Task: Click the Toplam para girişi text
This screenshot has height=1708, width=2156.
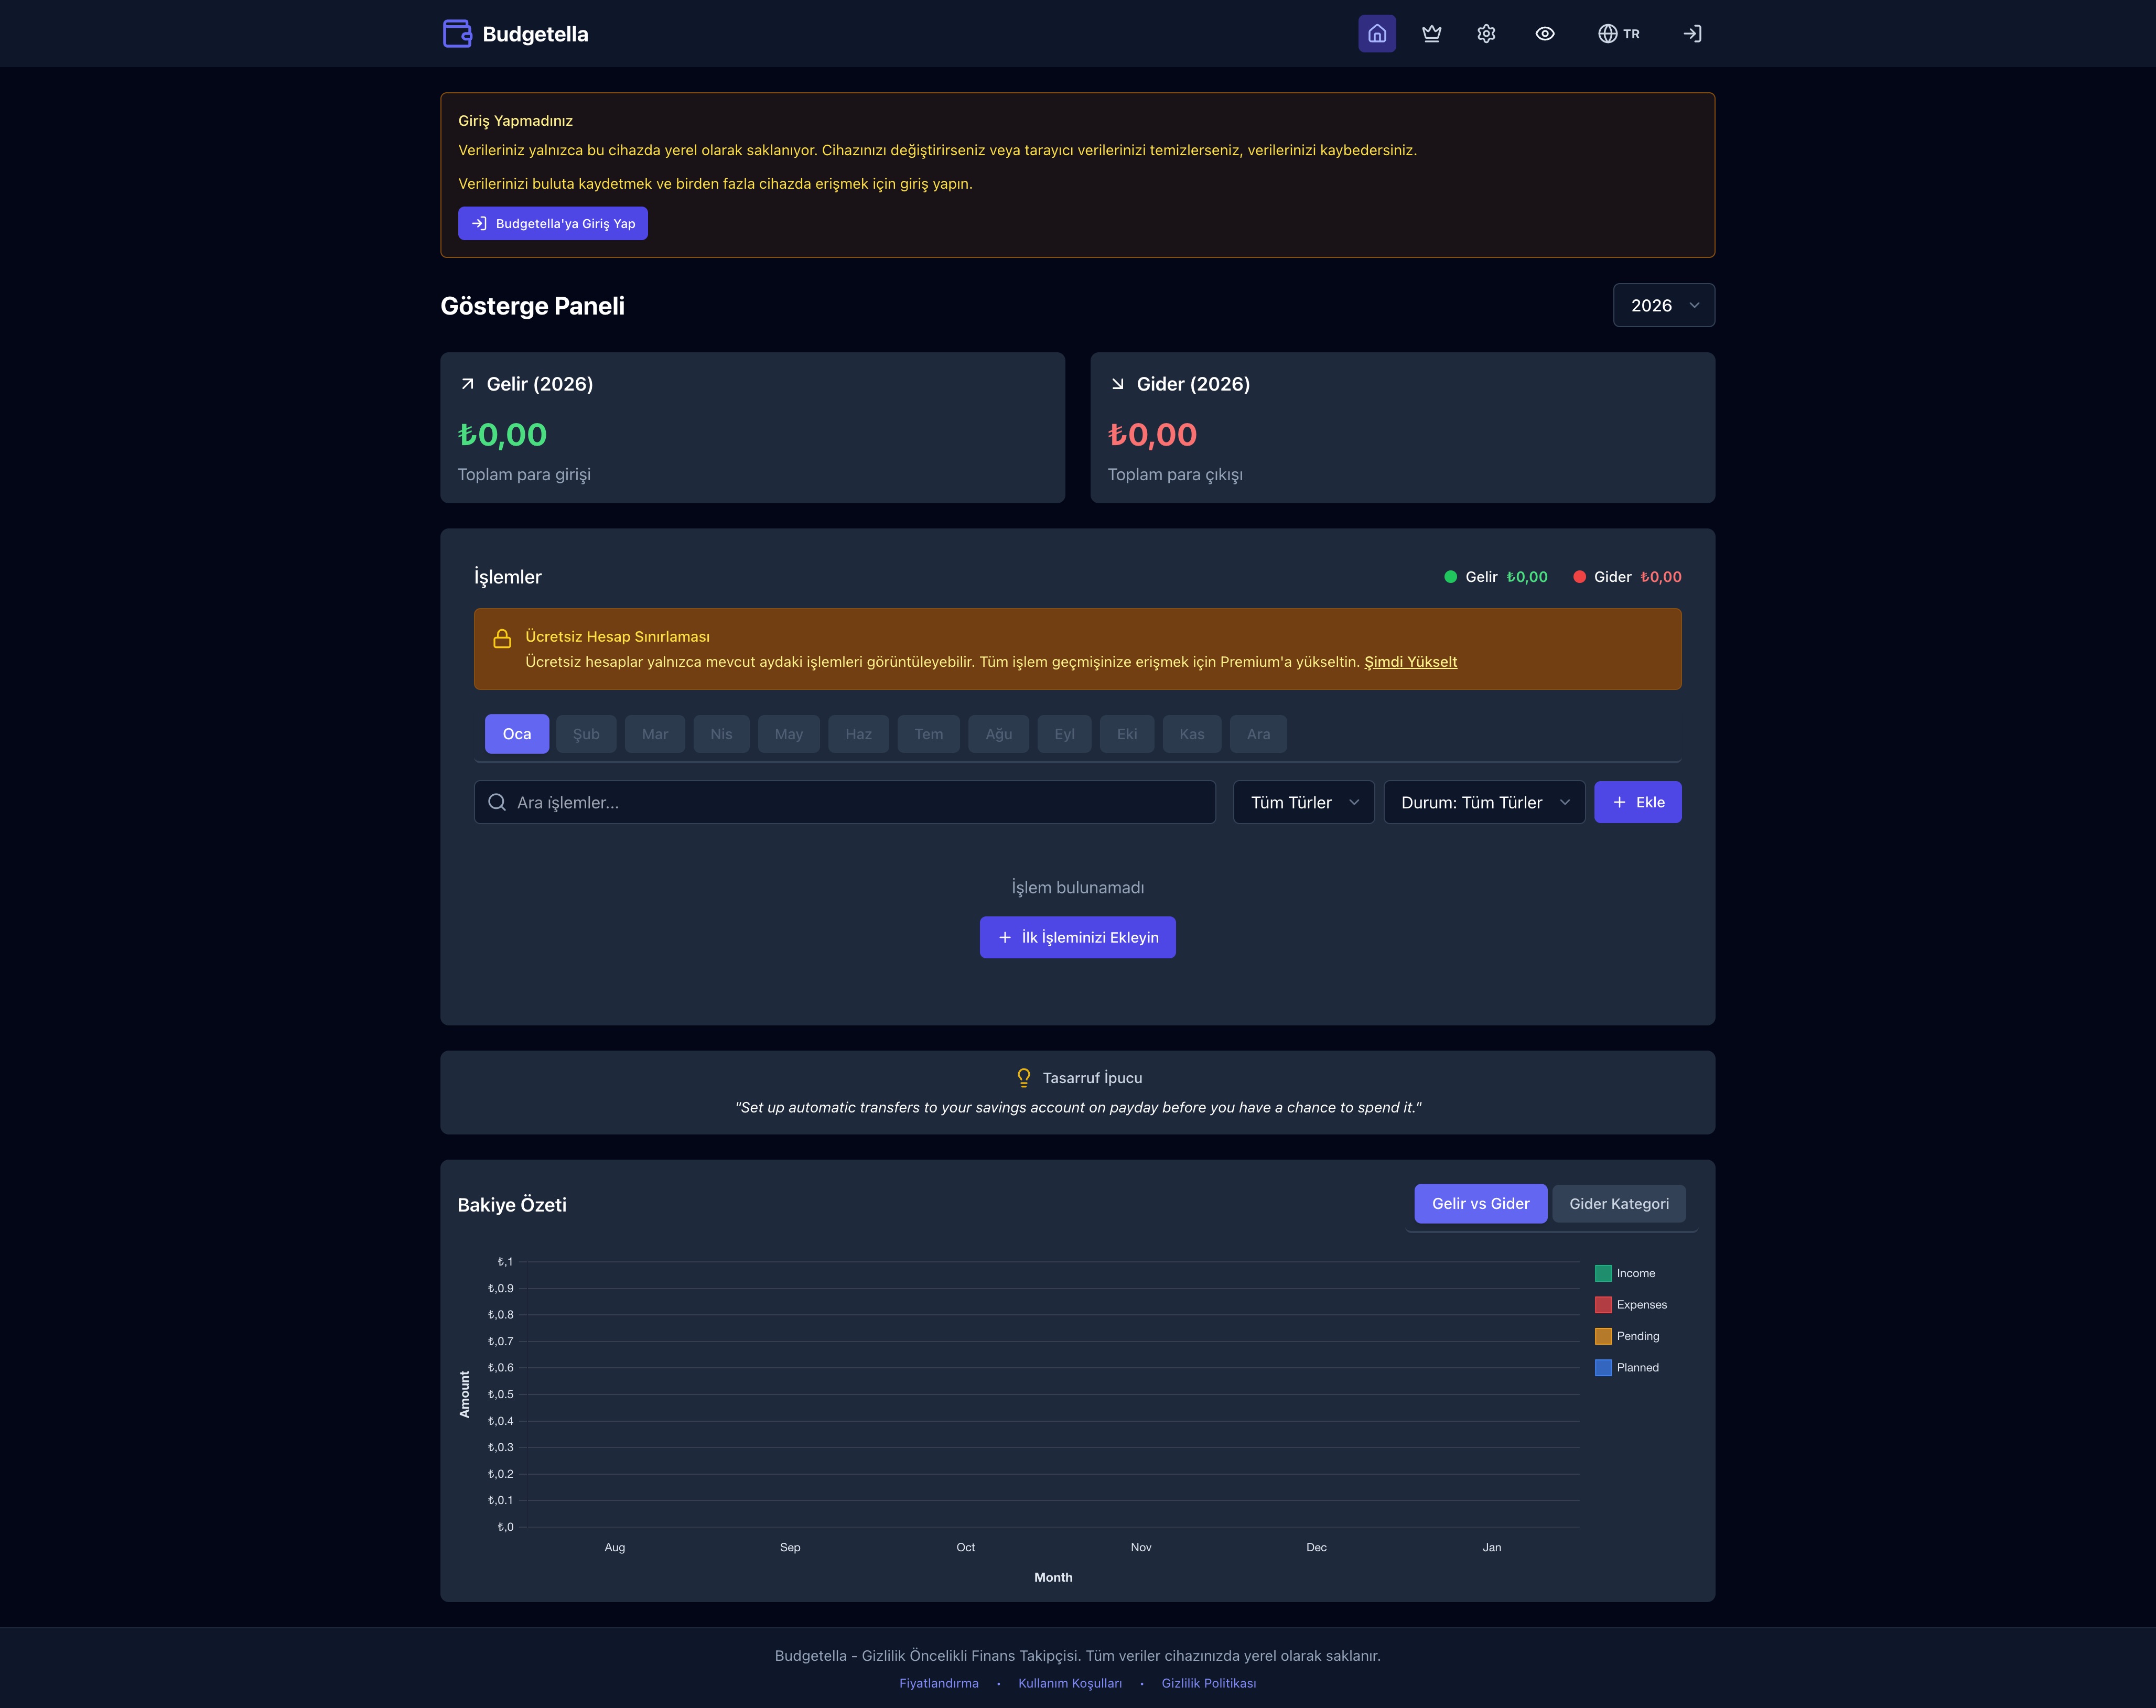Action: [524, 475]
